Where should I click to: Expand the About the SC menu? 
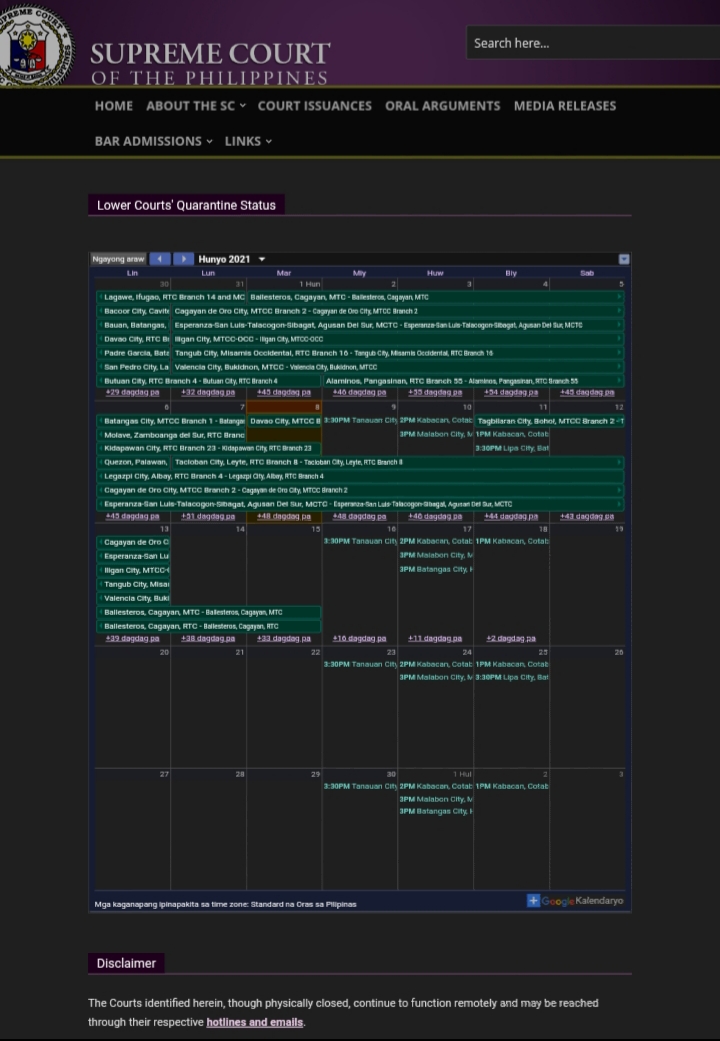point(195,106)
